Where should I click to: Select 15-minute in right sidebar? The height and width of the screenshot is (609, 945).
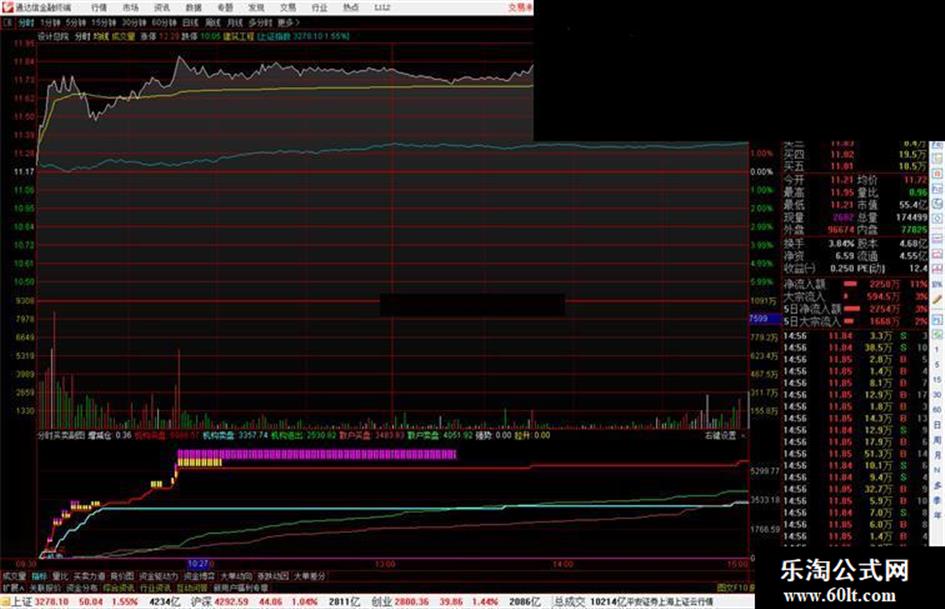click(x=937, y=380)
